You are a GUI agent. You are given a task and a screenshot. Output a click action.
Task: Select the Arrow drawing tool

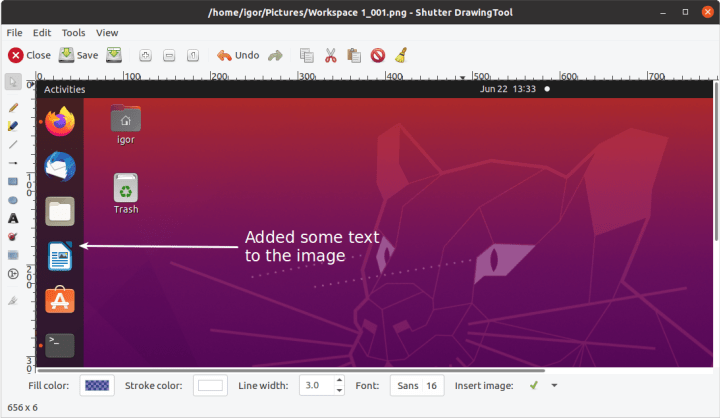click(13, 163)
